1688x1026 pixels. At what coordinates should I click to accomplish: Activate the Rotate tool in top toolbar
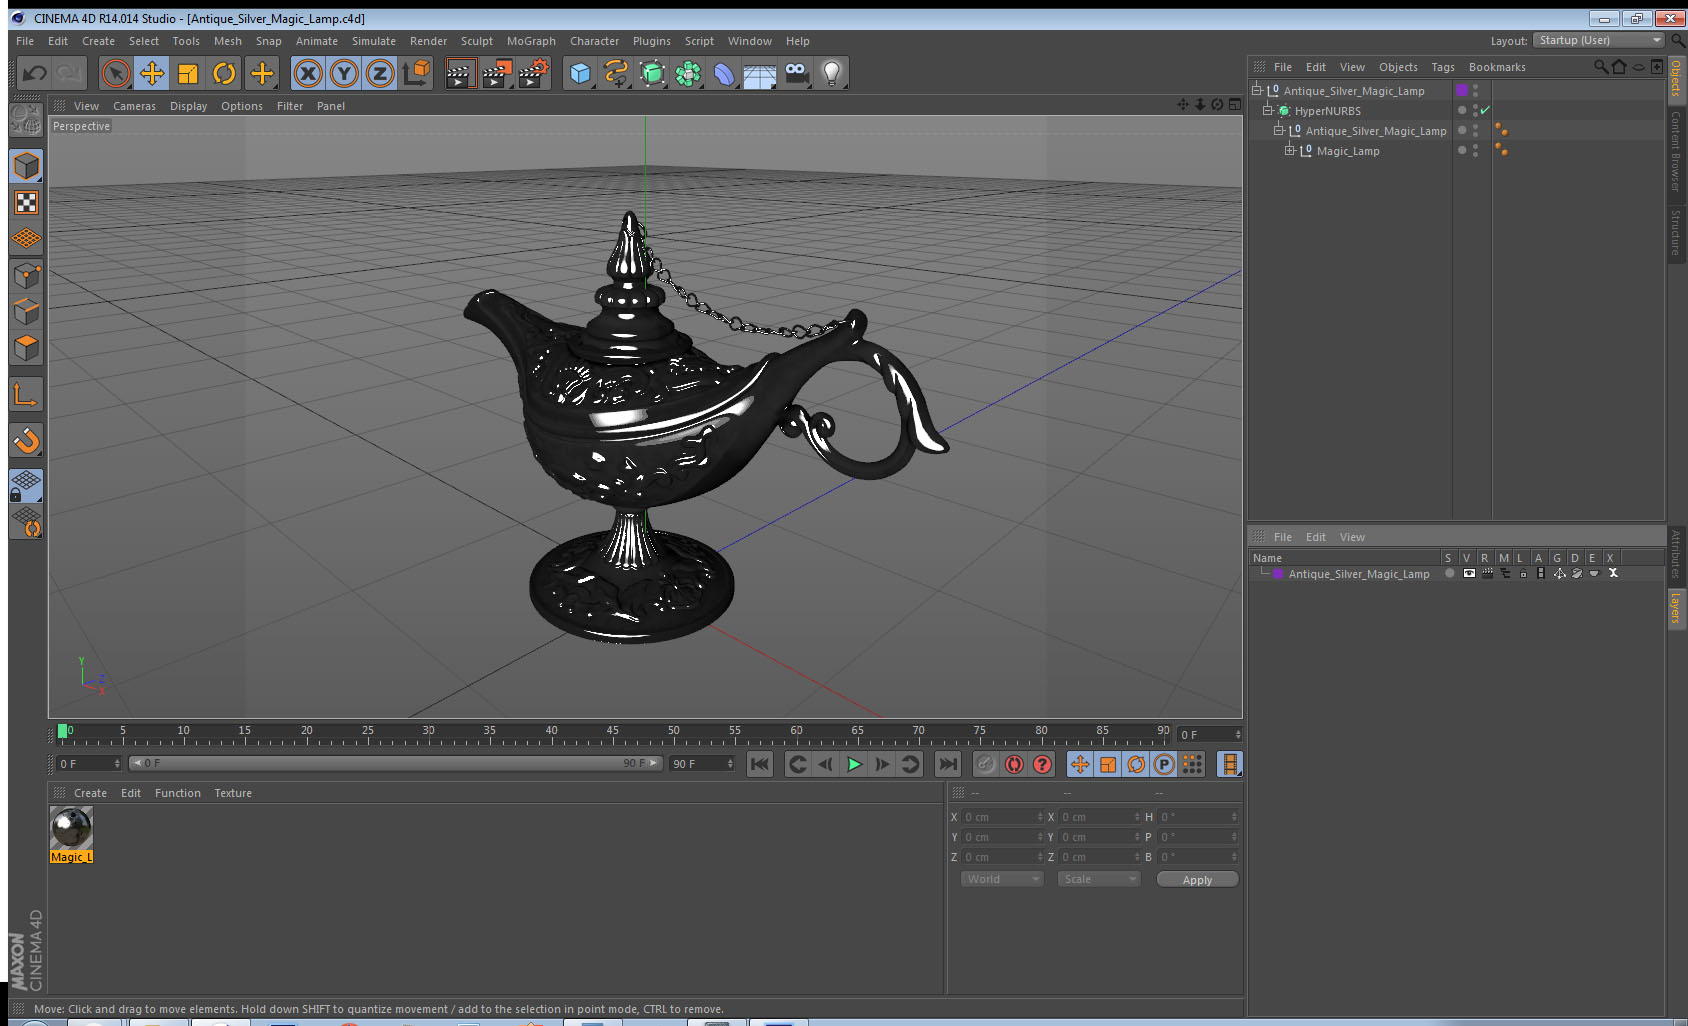pyautogui.click(x=225, y=73)
